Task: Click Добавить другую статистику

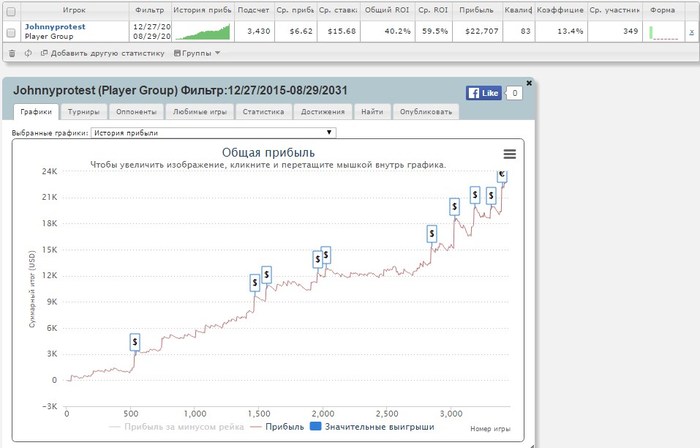Action: pyautogui.click(x=103, y=53)
